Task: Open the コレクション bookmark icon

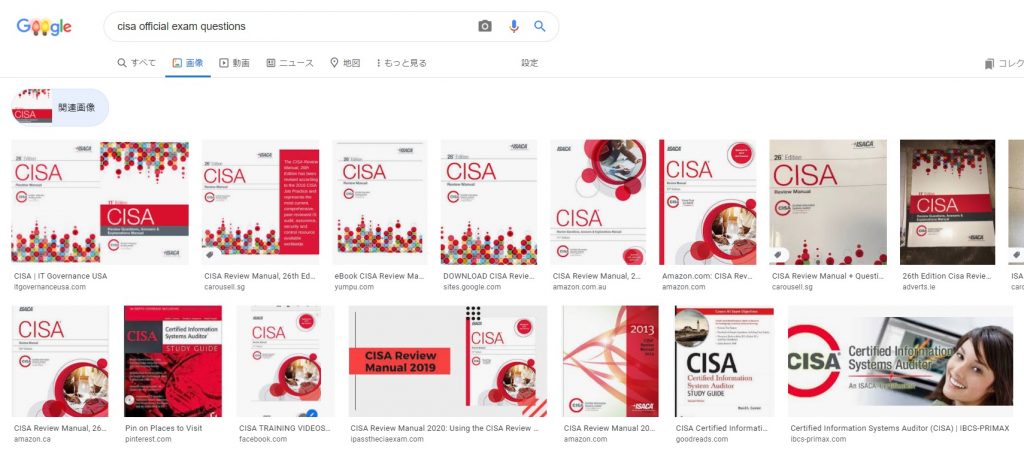Action: 989,63
